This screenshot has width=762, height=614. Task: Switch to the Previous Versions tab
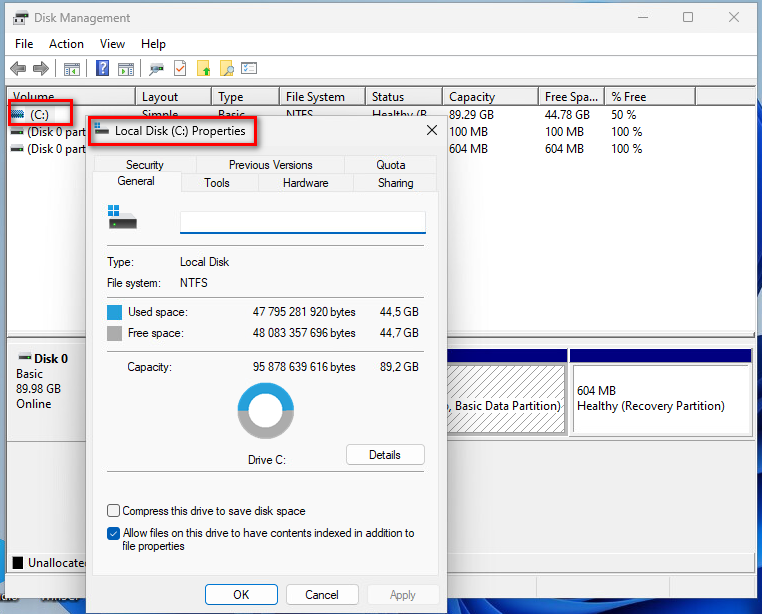pos(271,165)
